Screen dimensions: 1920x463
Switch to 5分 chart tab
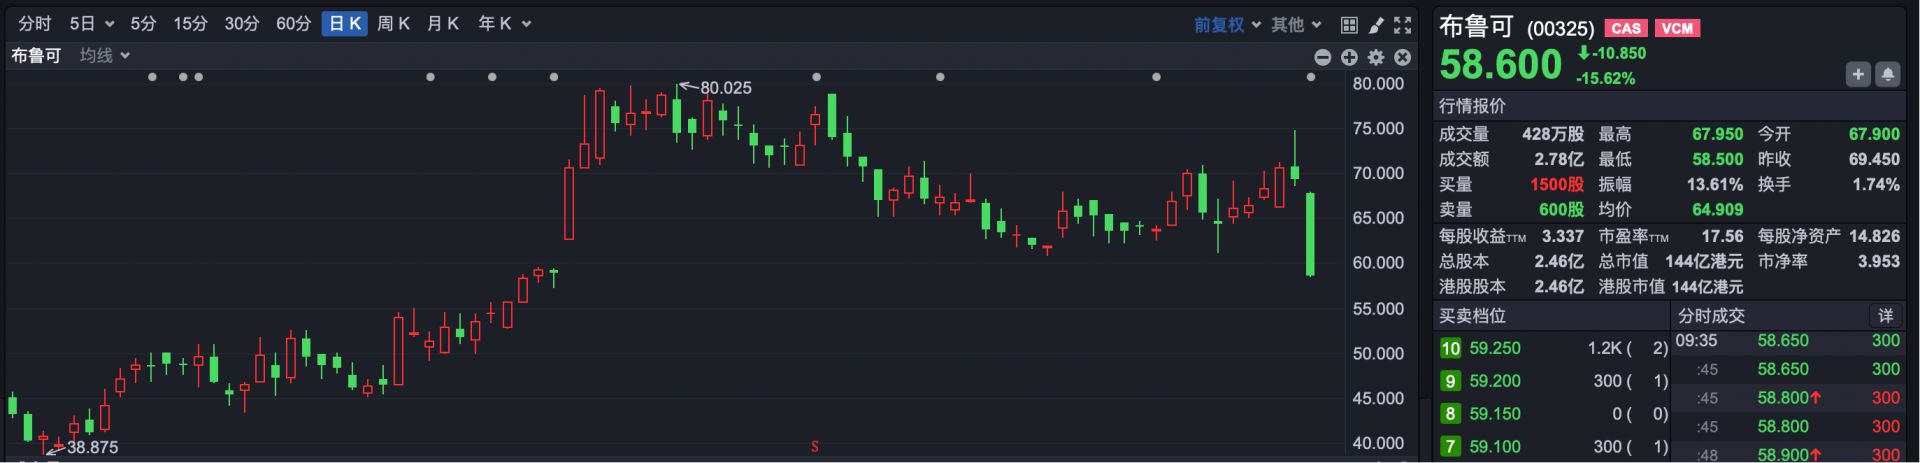[x=143, y=23]
